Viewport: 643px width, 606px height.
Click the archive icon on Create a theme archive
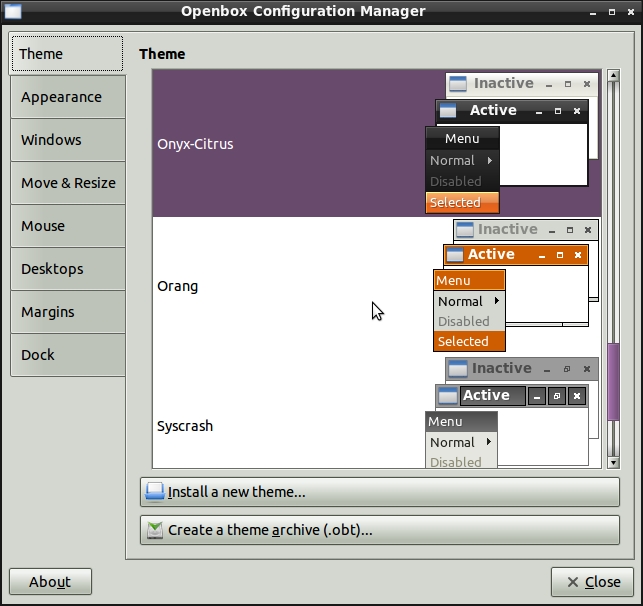(x=154, y=530)
